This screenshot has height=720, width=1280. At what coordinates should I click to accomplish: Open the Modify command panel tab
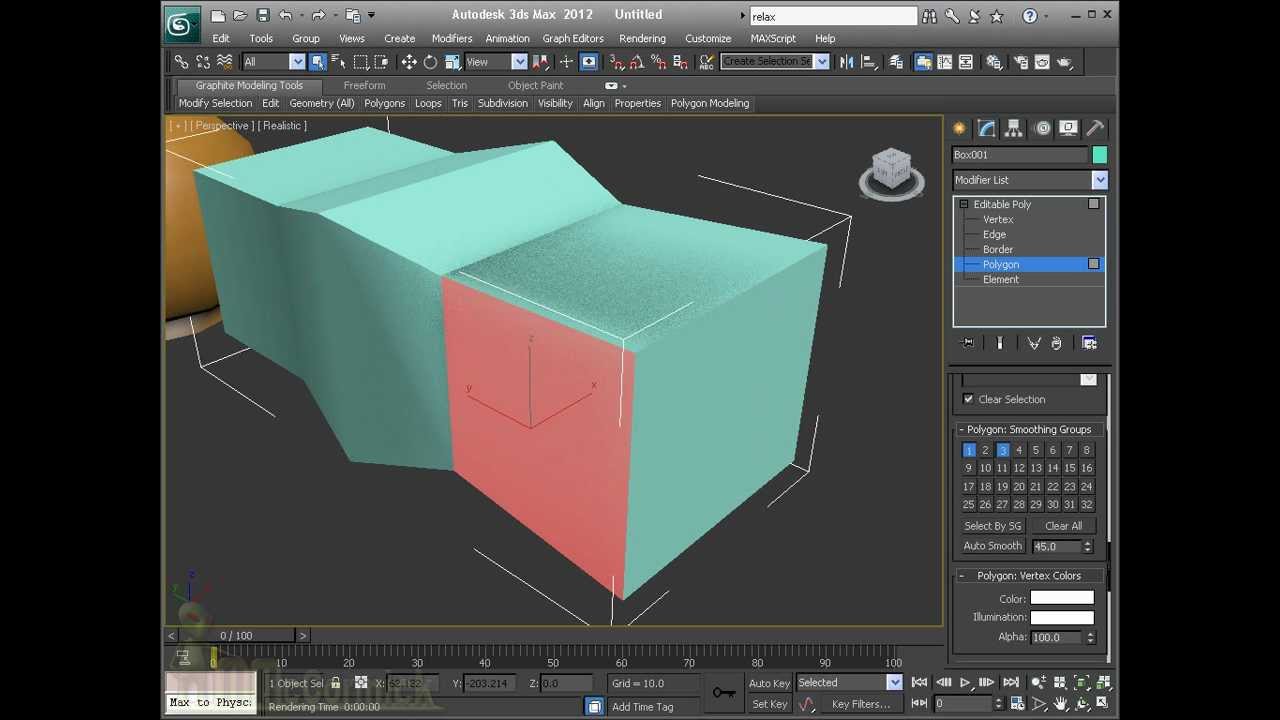click(987, 128)
